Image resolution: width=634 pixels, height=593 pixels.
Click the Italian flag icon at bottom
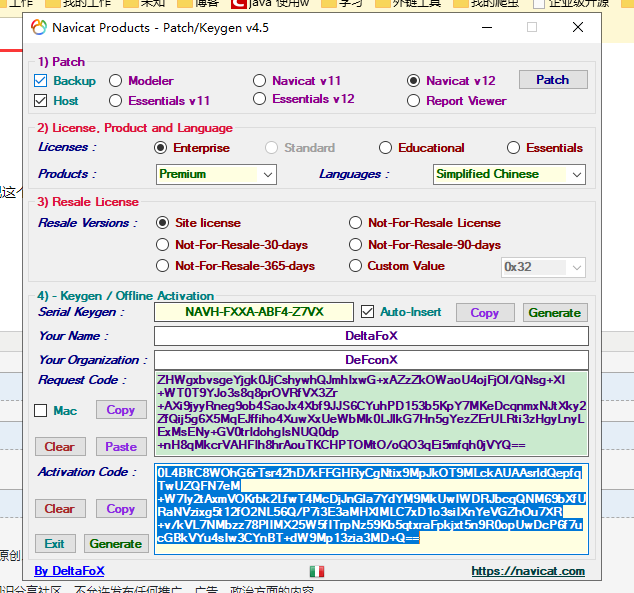point(317,571)
